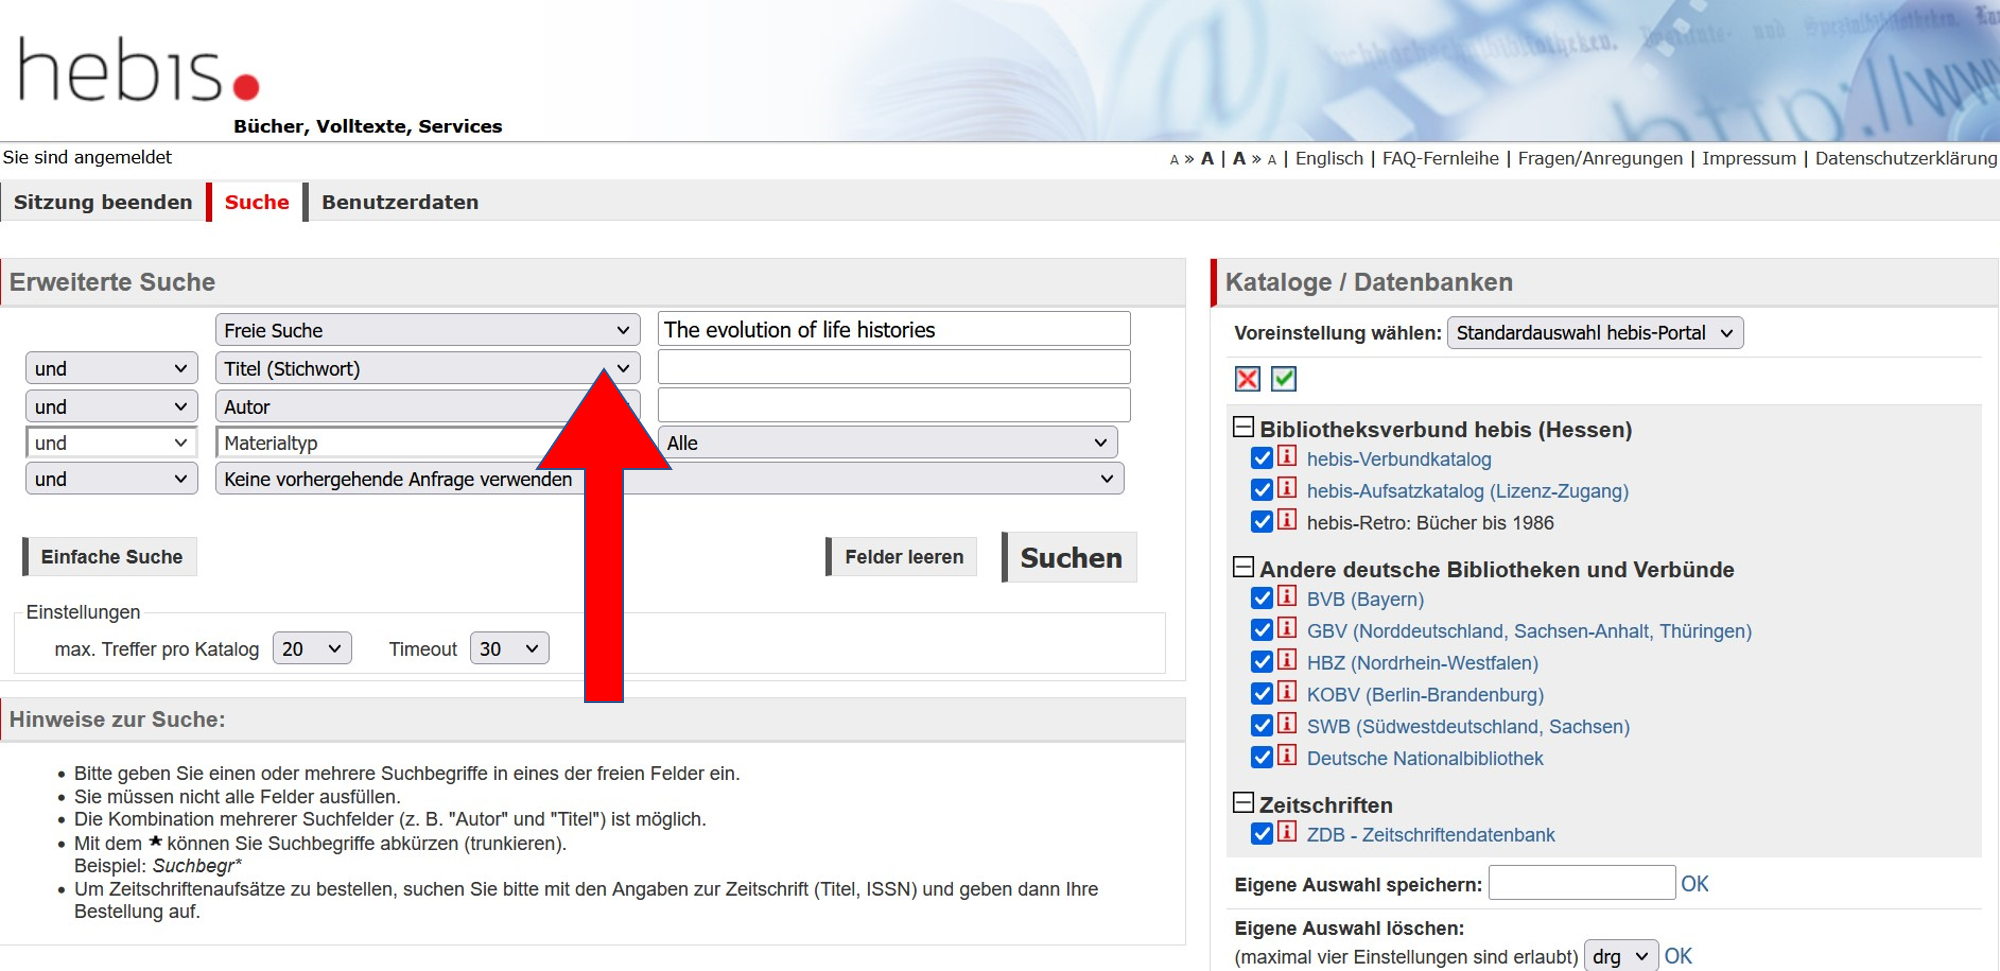Open the 'und' operator beside Materialtyp

(x=110, y=442)
